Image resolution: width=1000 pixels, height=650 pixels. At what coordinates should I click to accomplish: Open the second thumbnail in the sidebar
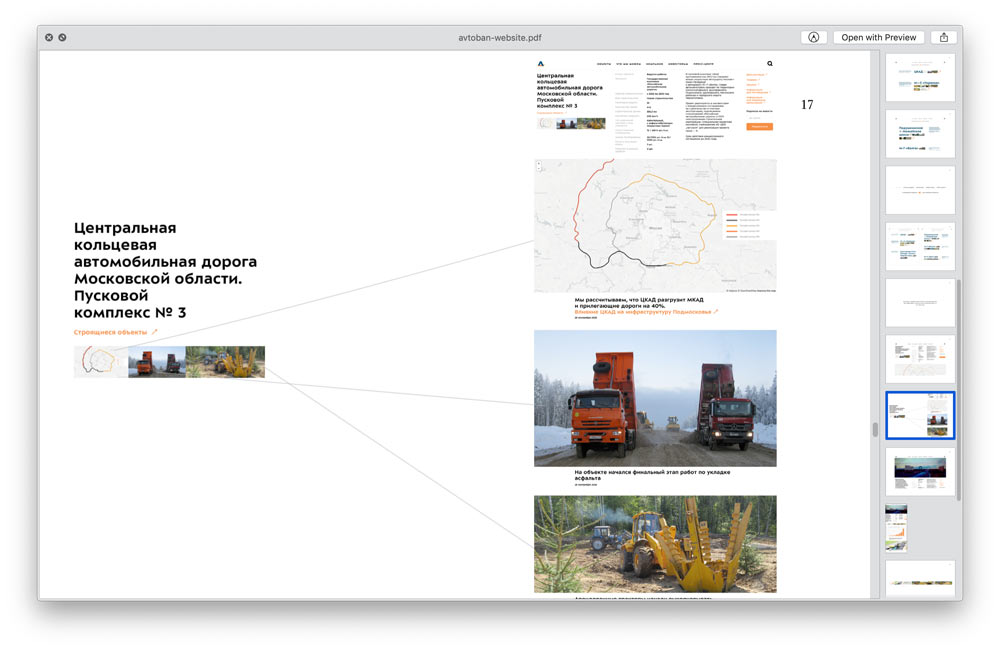[x=920, y=133]
